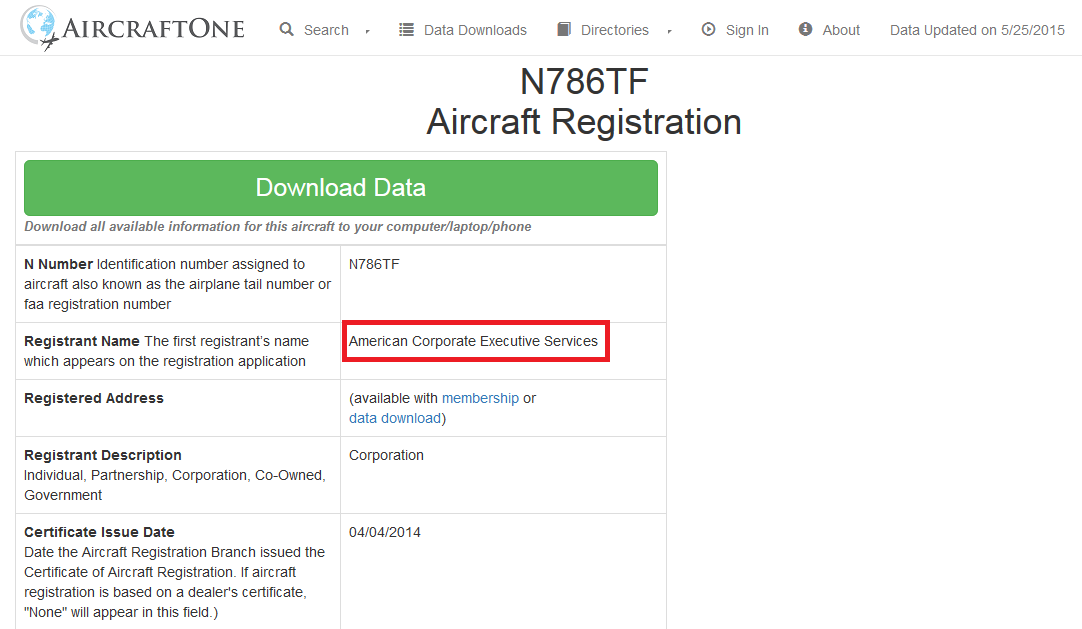1082x629 pixels.
Task: Select the N786TF value in table
Action: pos(374,264)
